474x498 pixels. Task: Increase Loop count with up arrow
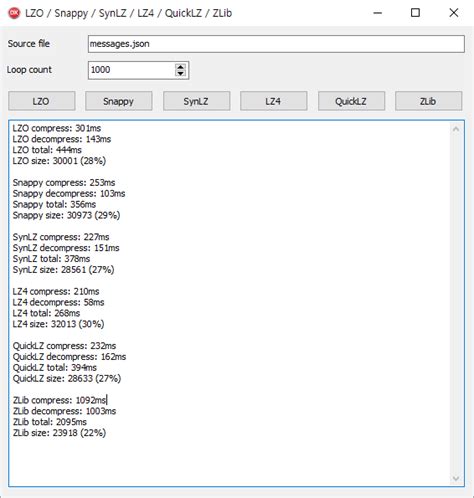tap(180, 67)
